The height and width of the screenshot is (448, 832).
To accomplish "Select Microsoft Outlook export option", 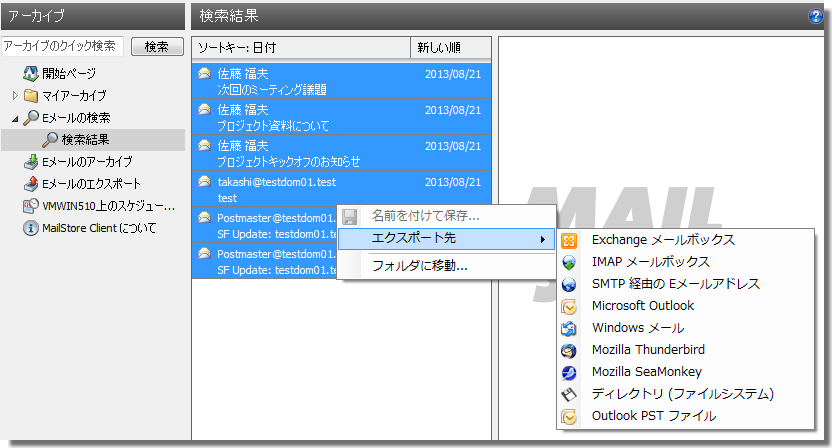I will click(x=642, y=306).
